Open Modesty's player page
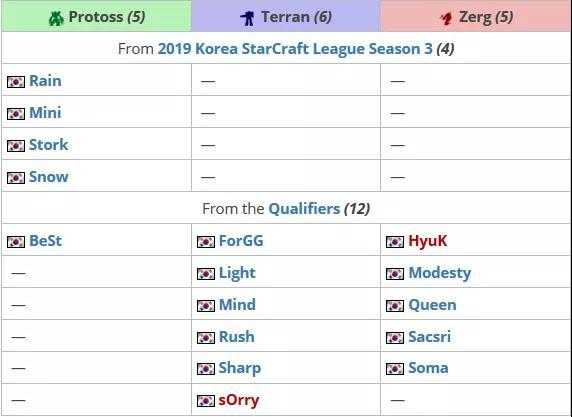This screenshot has height=417, width=572. click(x=440, y=273)
